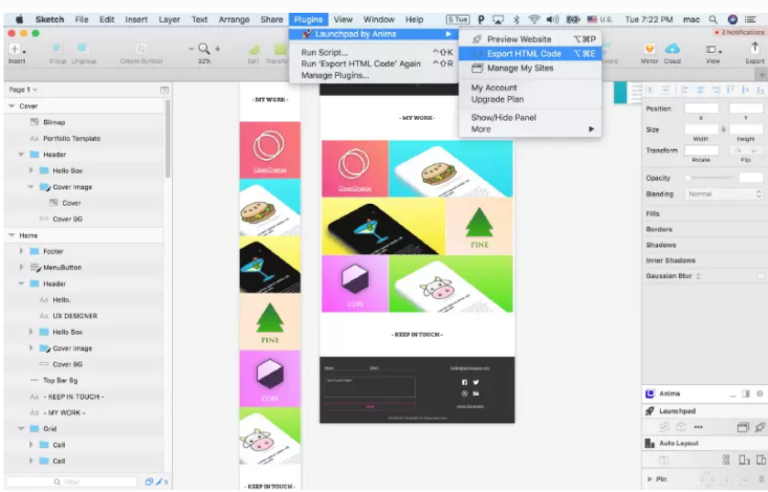This screenshot has height=492, width=768.
Task: Open the Layer menu in the menu bar
Action: point(169,20)
